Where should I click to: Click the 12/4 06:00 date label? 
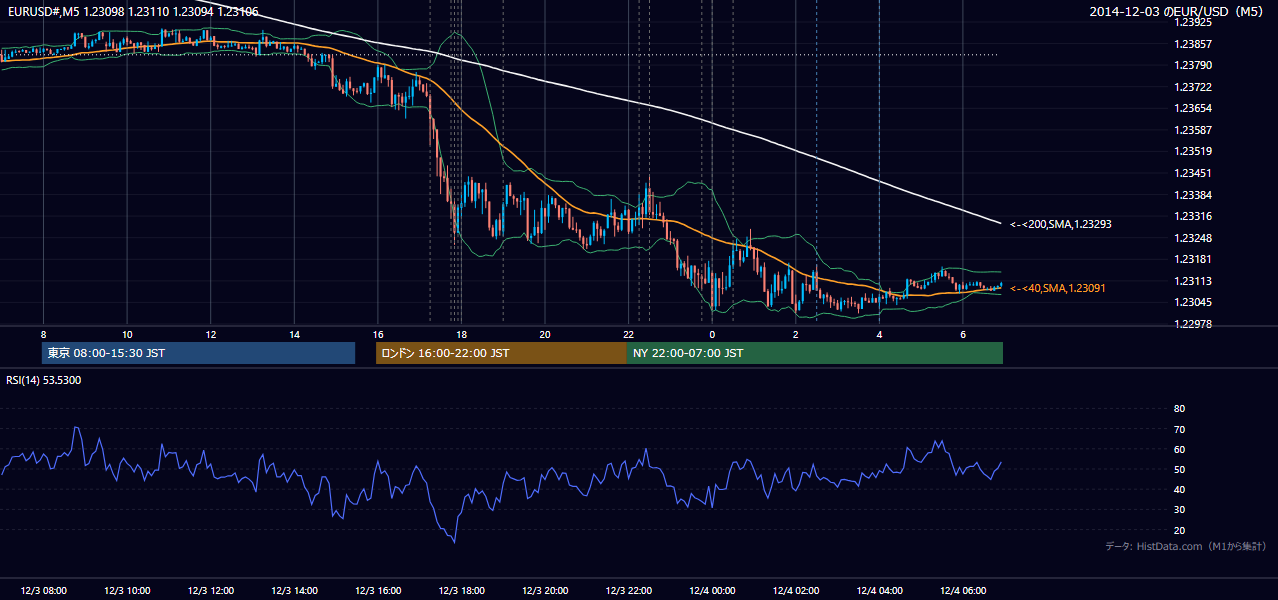click(x=962, y=591)
